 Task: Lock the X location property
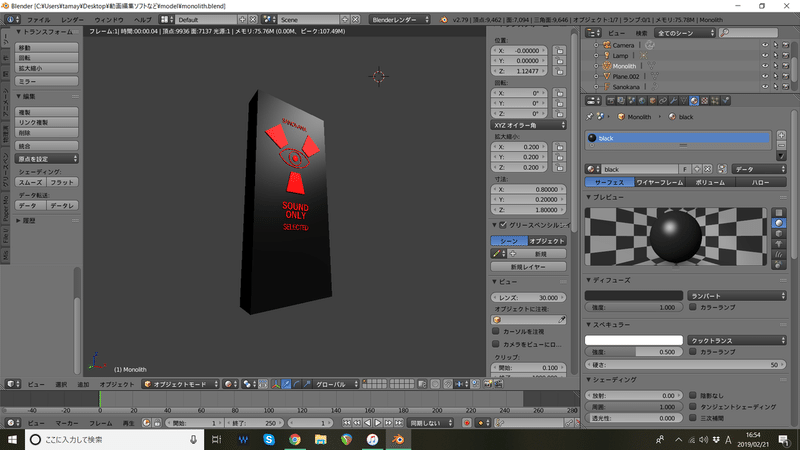point(560,51)
